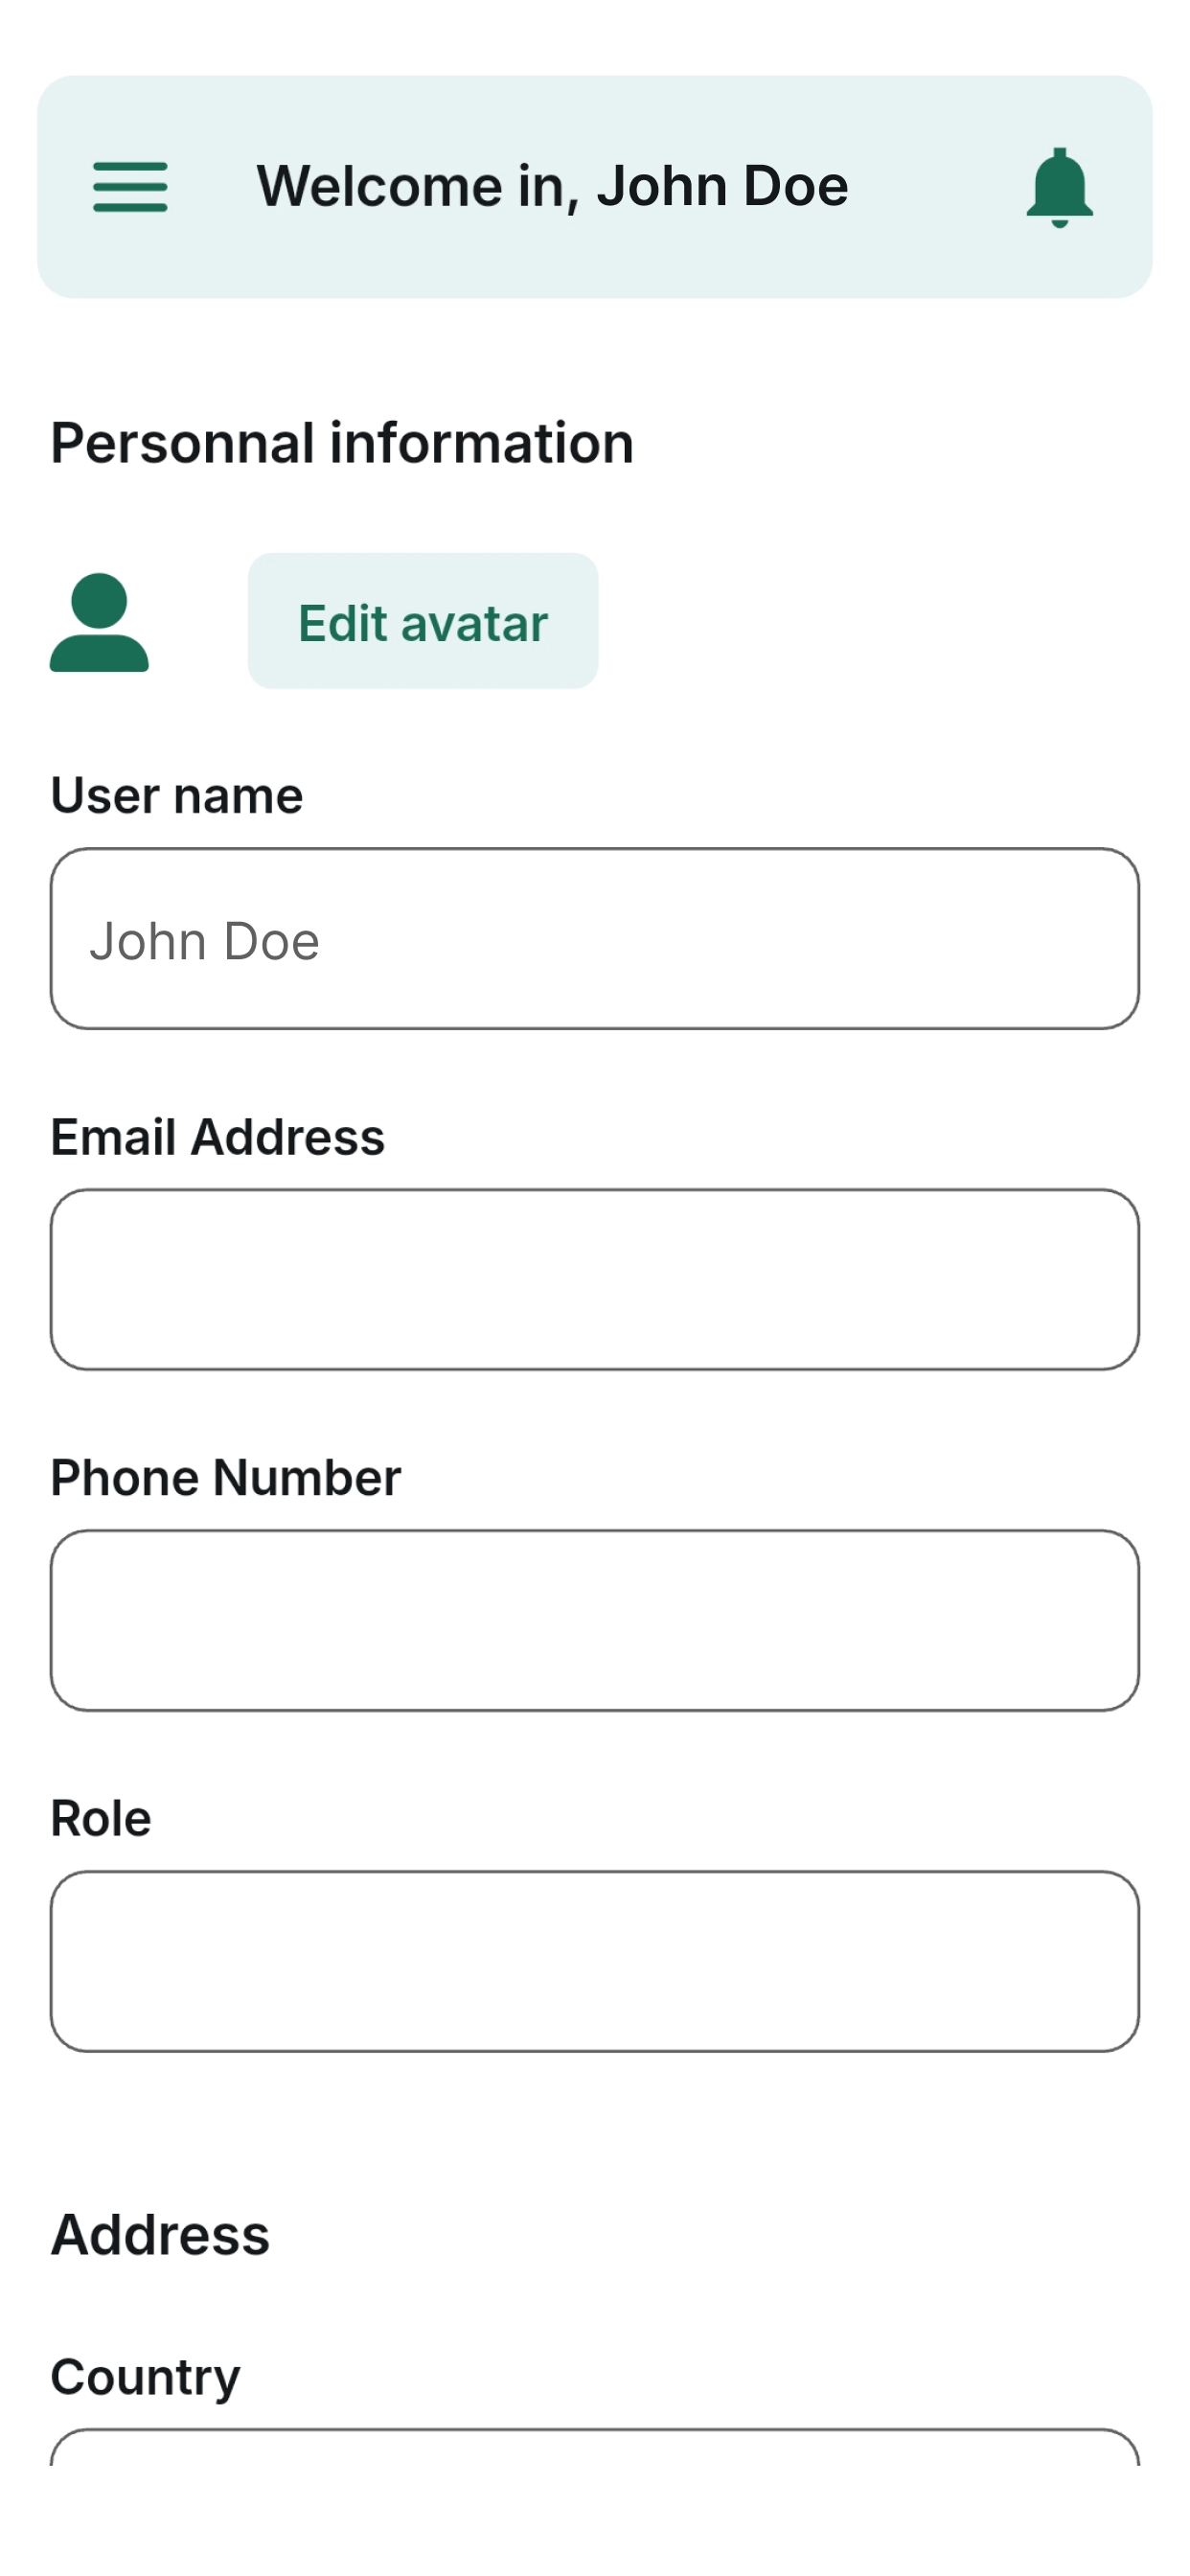Click the Edit avatar button

tap(423, 621)
